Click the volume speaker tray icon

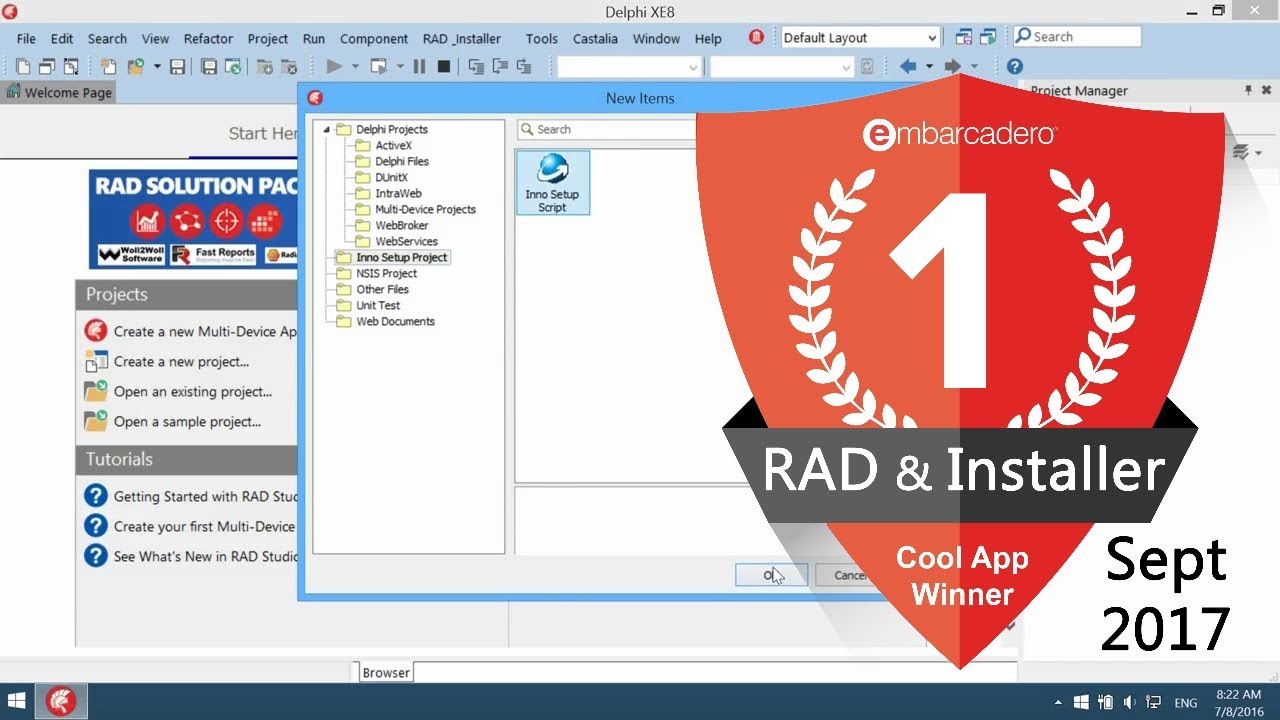(1130, 702)
